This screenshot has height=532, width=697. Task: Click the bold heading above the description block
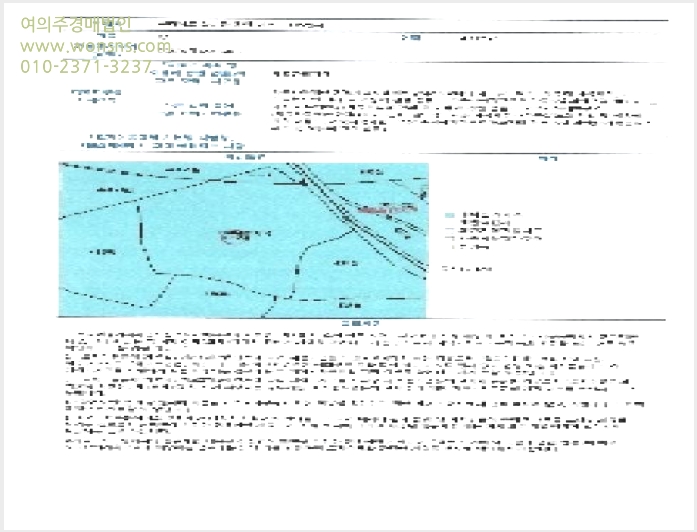[x=301, y=74]
